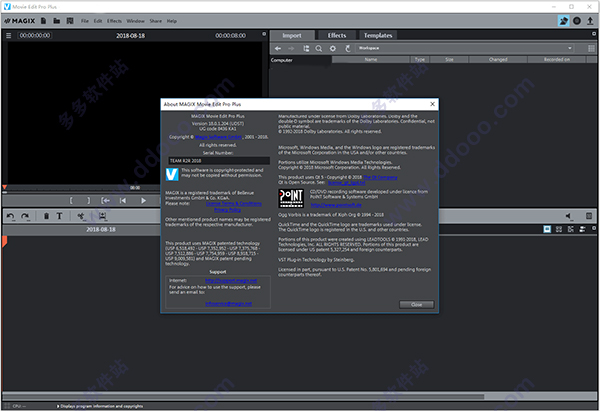Go to beginning of the movie
This screenshot has height=411, width=600.
[123, 201]
